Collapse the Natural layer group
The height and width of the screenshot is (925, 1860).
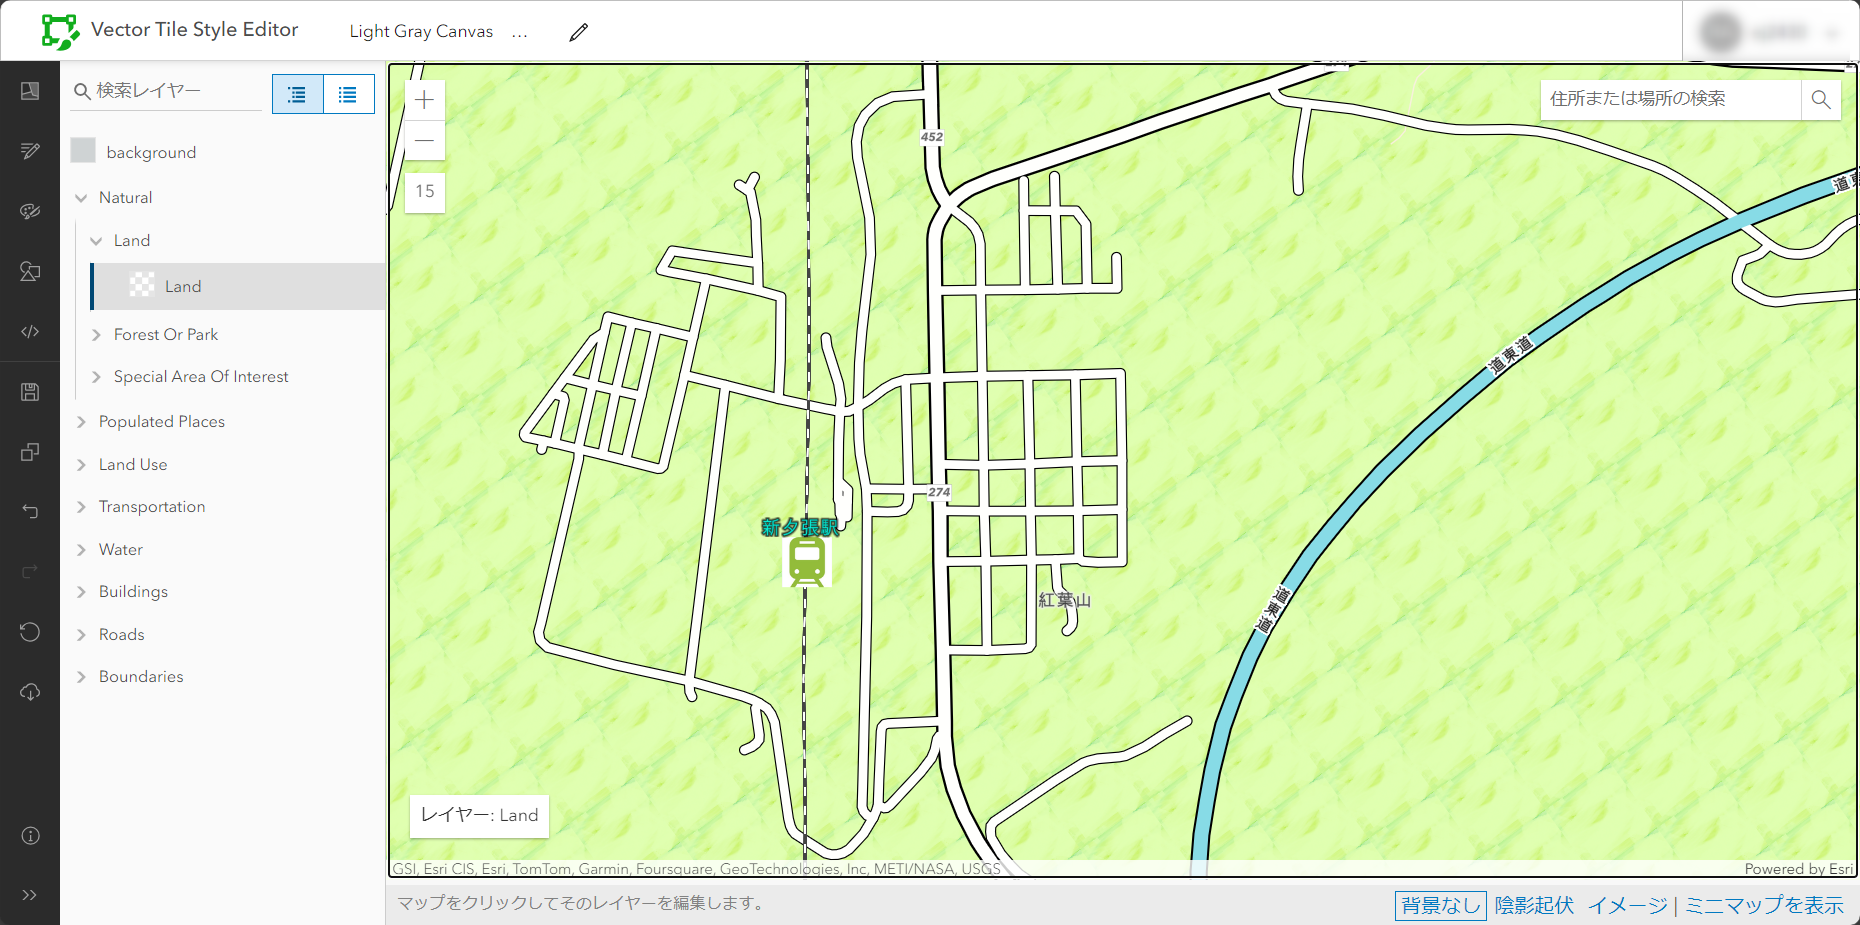(x=83, y=197)
